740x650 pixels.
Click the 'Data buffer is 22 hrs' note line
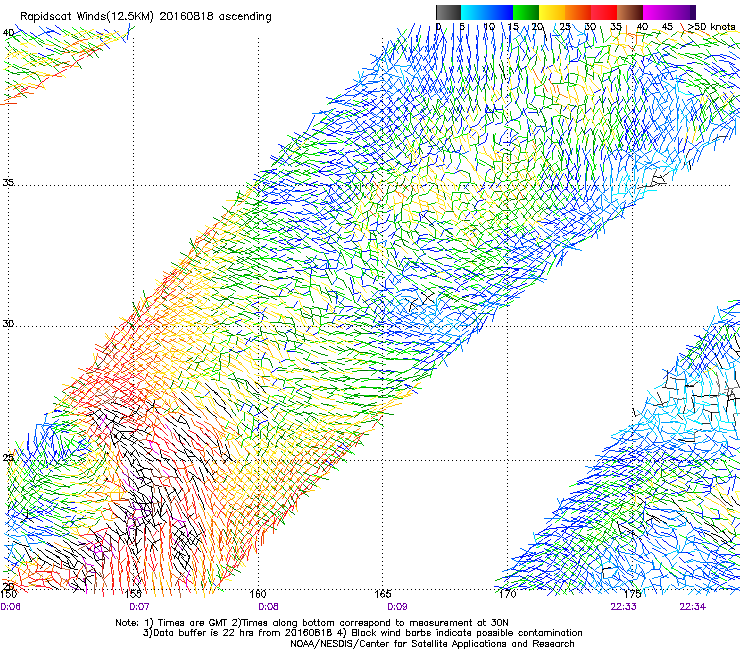coord(362,633)
